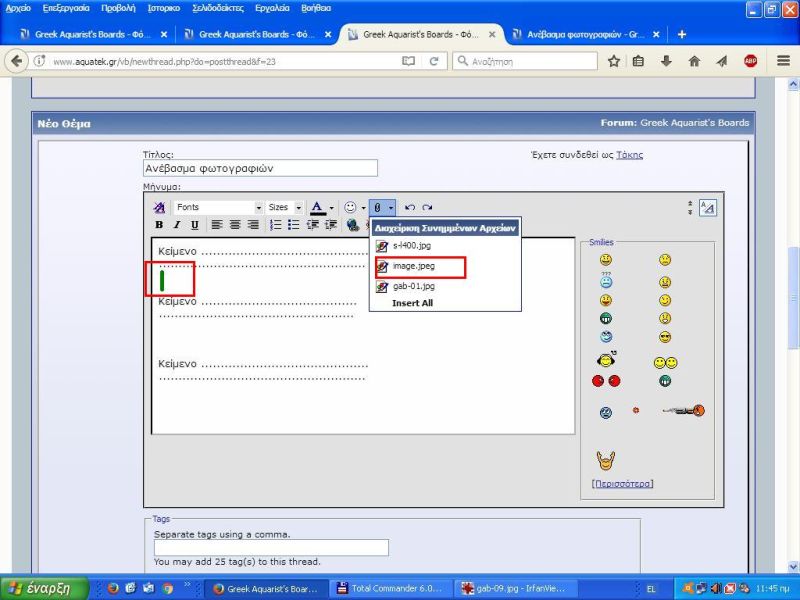
Task: Center align the message text
Action: point(235,225)
